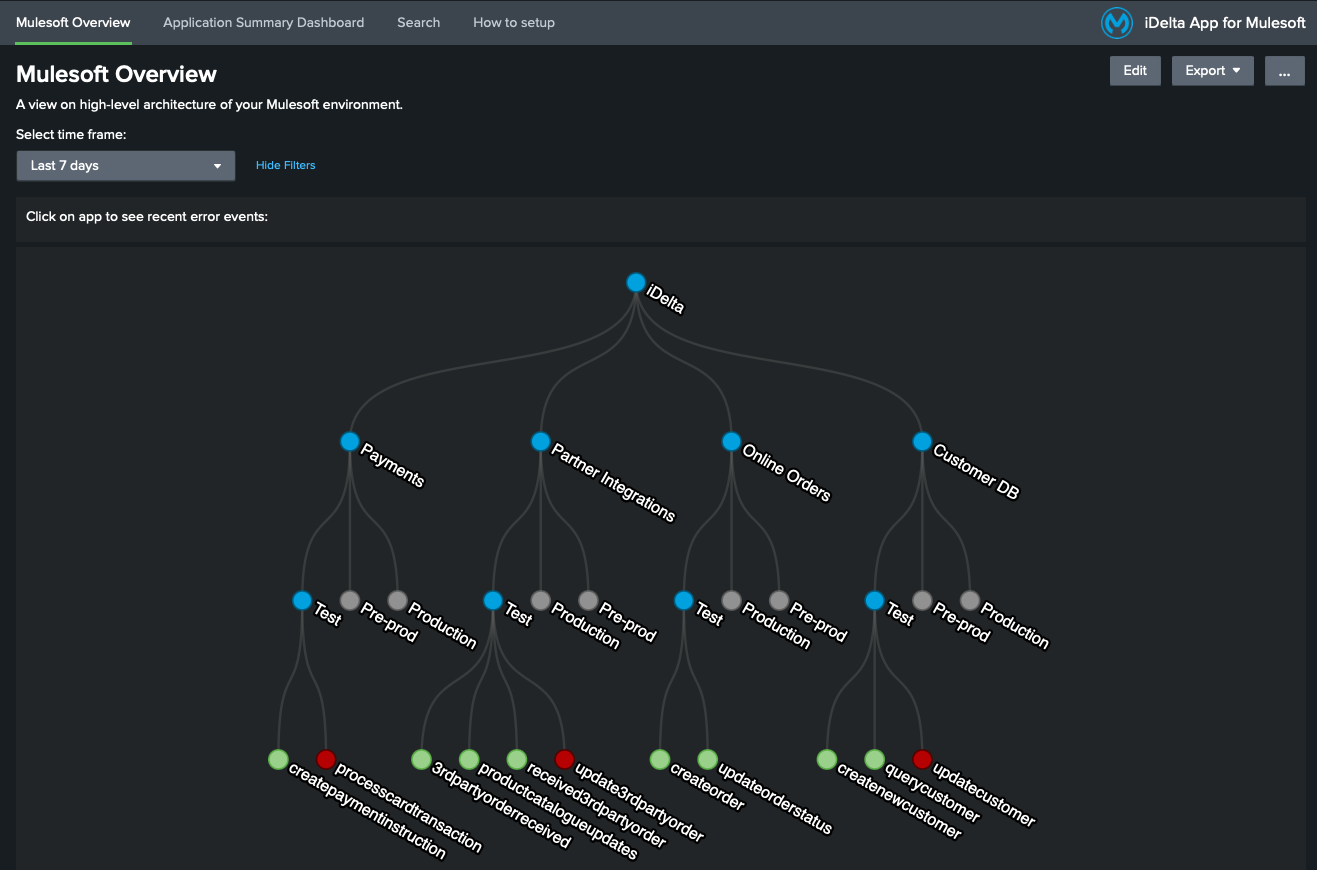Click the iDelta root node
Viewport: 1317px width, 870px height.
(636, 283)
